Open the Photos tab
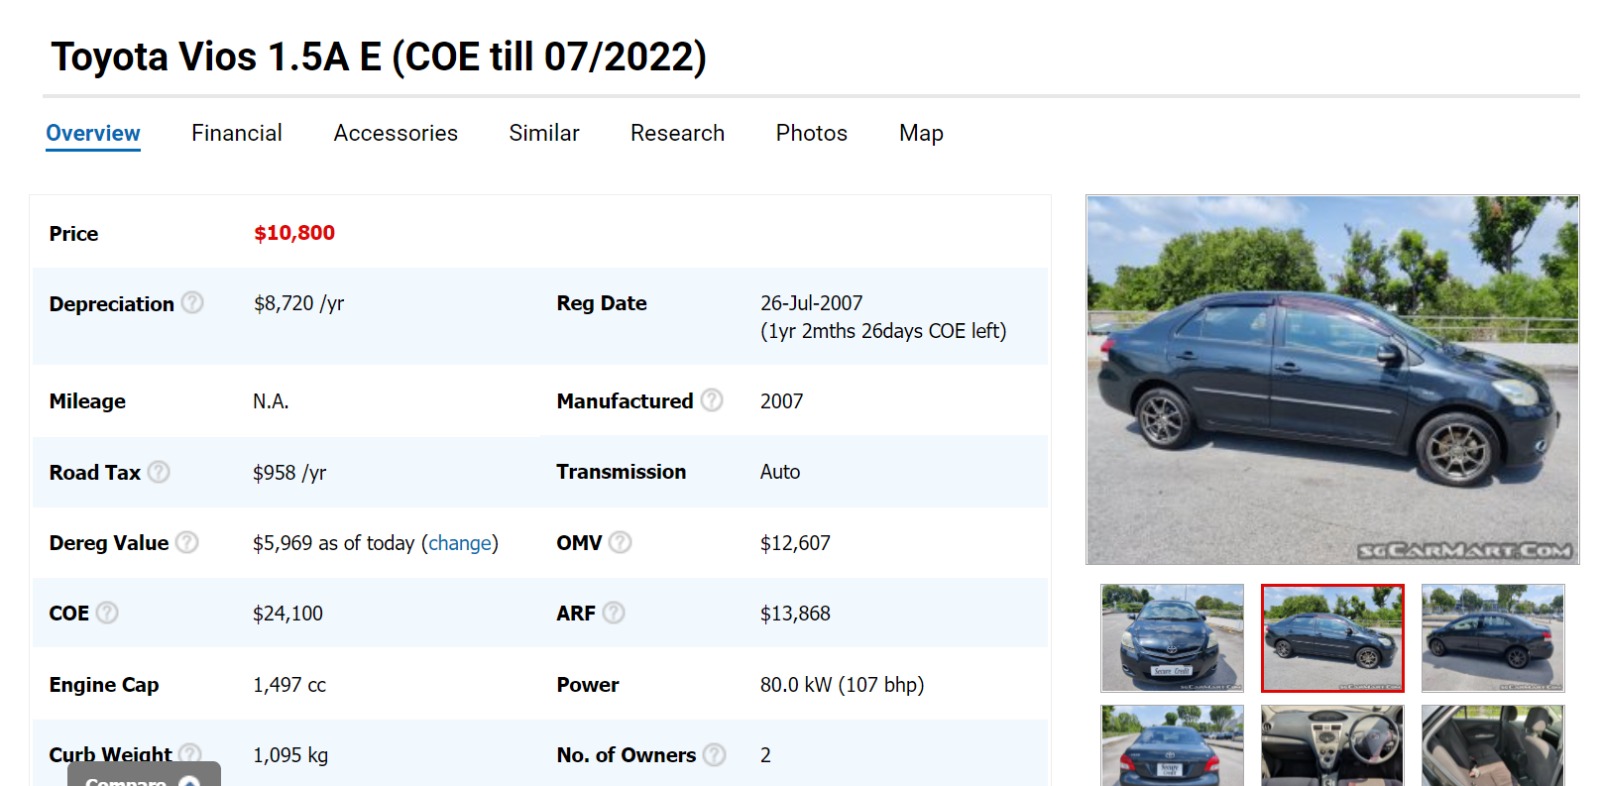The image size is (1600, 786). tap(811, 133)
